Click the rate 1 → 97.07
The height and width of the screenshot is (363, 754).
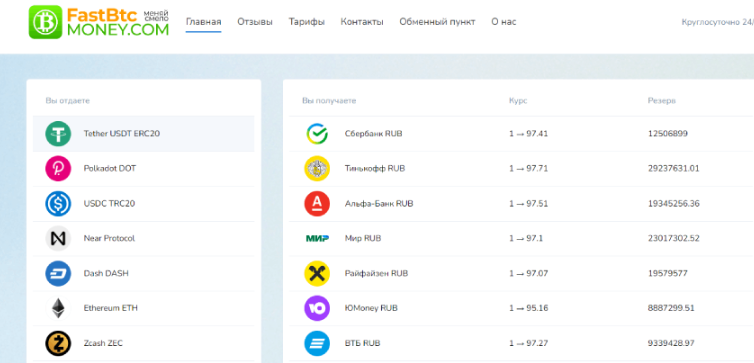[528, 273]
